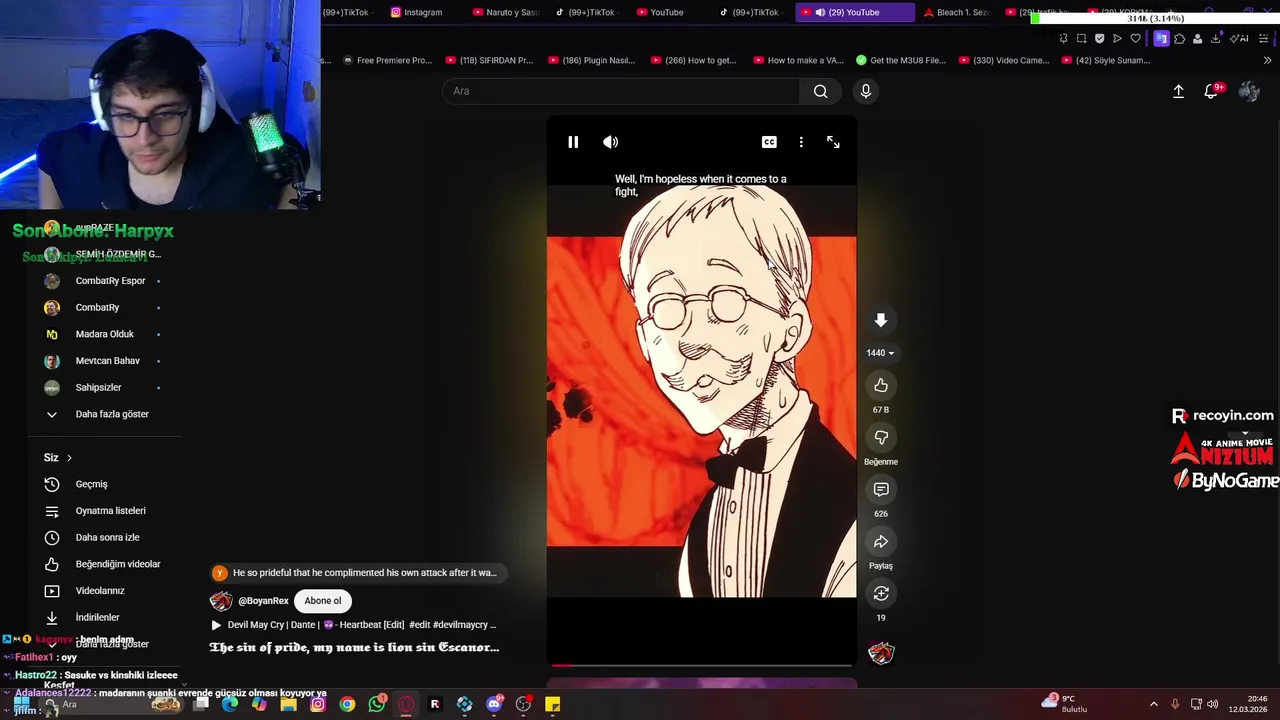The height and width of the screenshot is (720, 1280).
Task: Open the 1440 quality dropdown
Action: [x=880, y=353]
